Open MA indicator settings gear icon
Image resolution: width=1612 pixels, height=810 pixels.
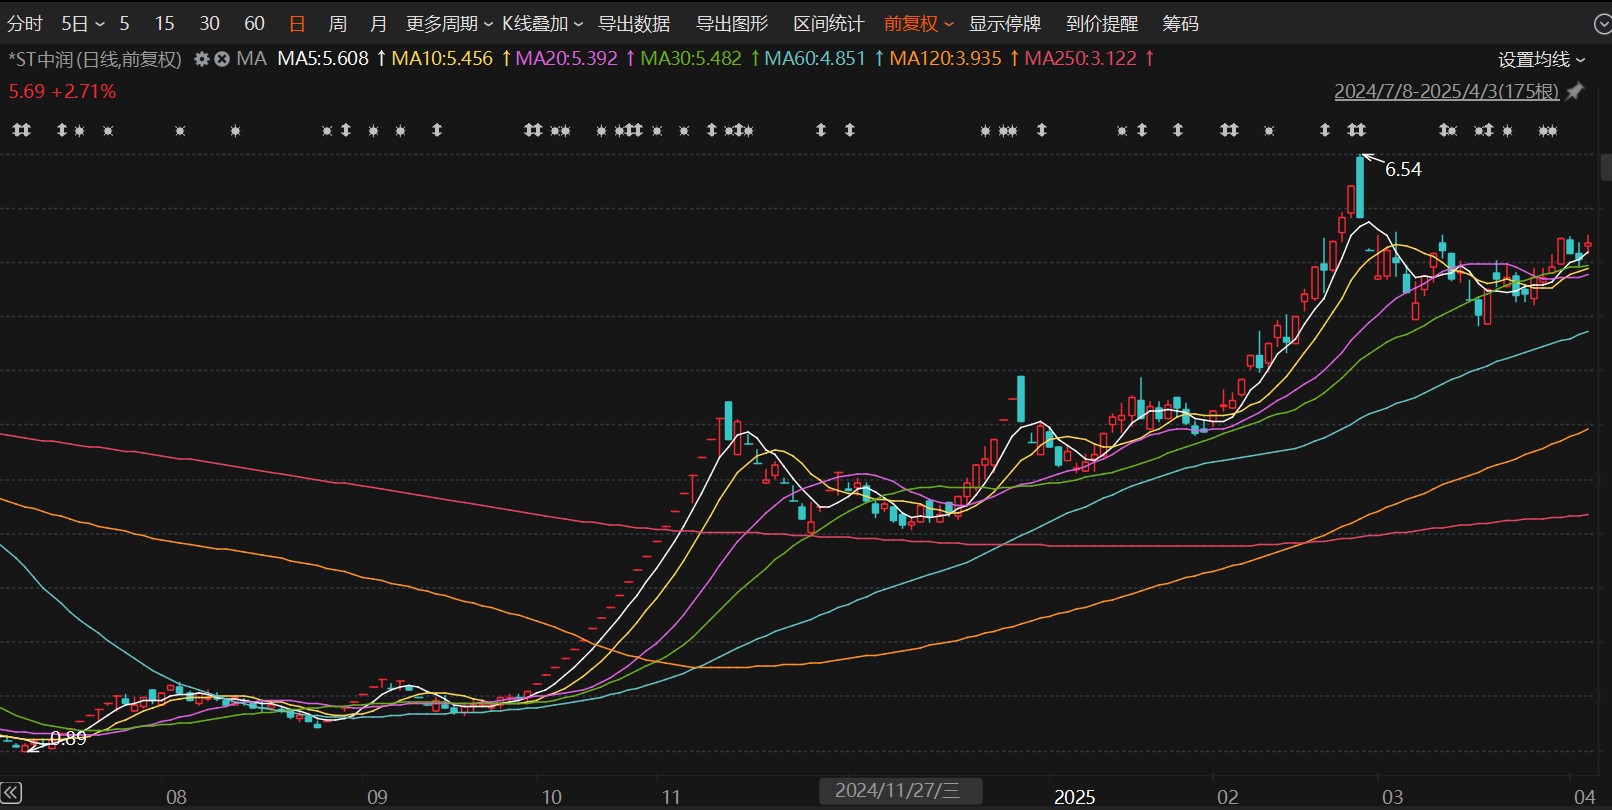(x=201, y=59)
